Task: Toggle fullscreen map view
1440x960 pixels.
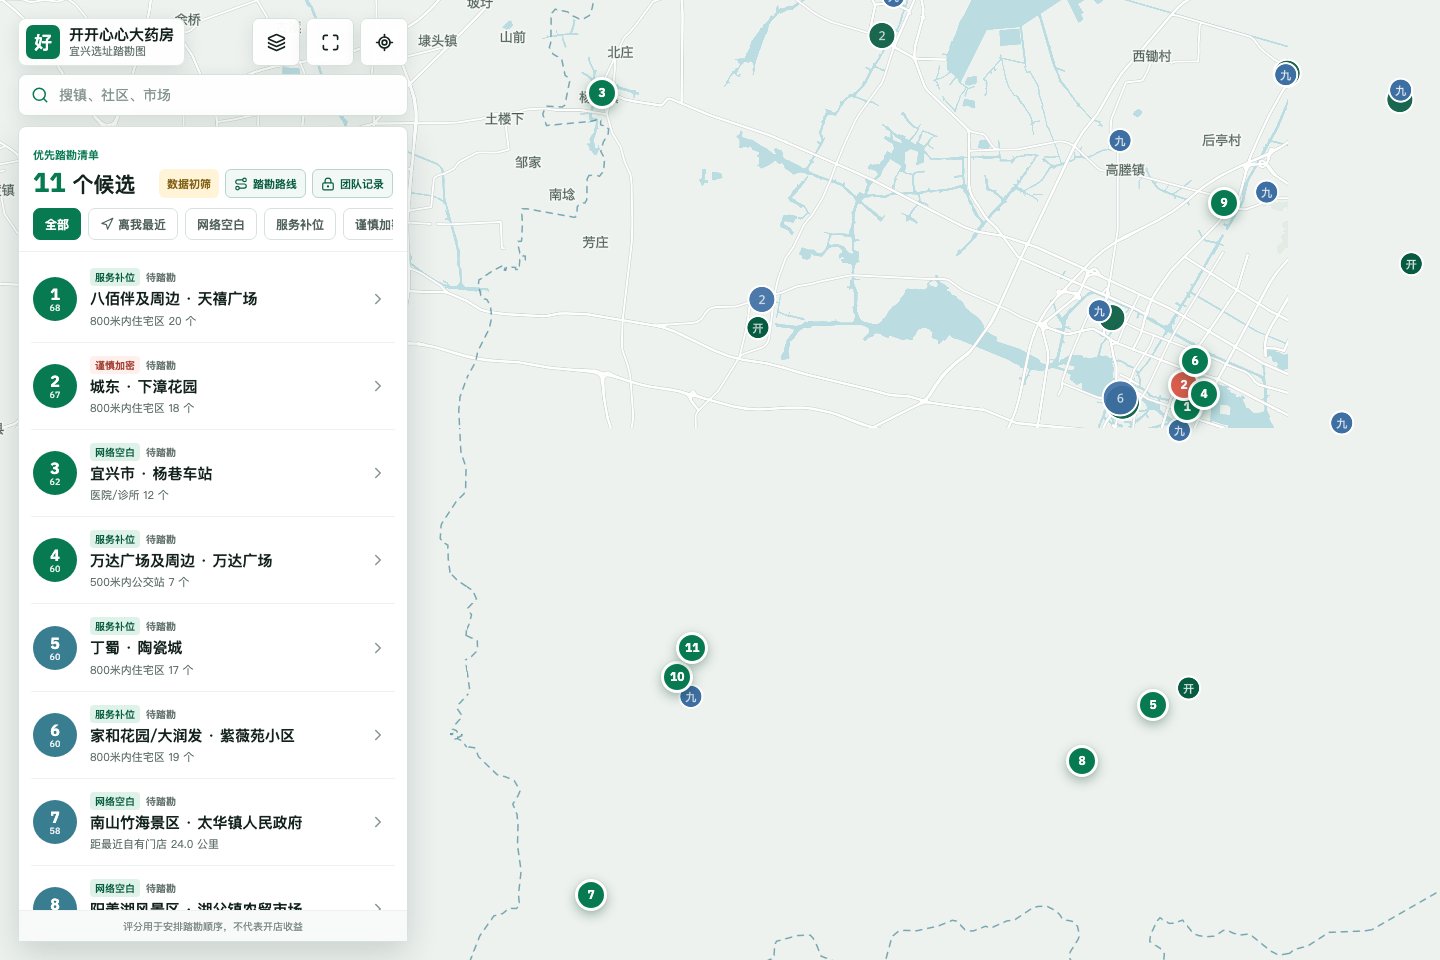Action: point(330,42)
